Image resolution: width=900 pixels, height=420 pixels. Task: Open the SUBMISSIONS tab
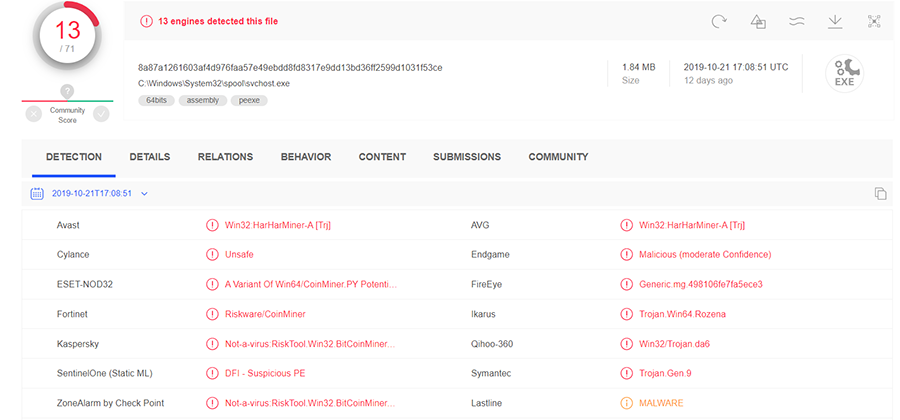point(467,157)
